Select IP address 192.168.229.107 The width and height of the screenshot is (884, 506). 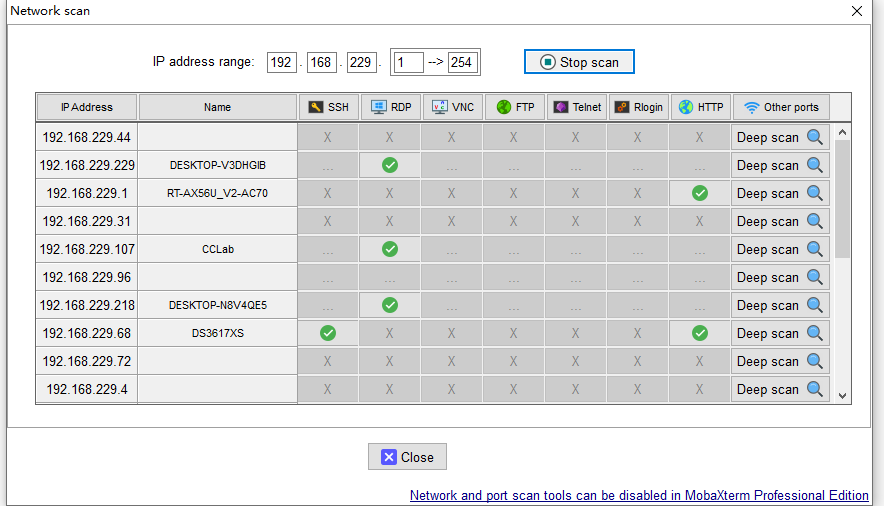(x=87, y=249)
